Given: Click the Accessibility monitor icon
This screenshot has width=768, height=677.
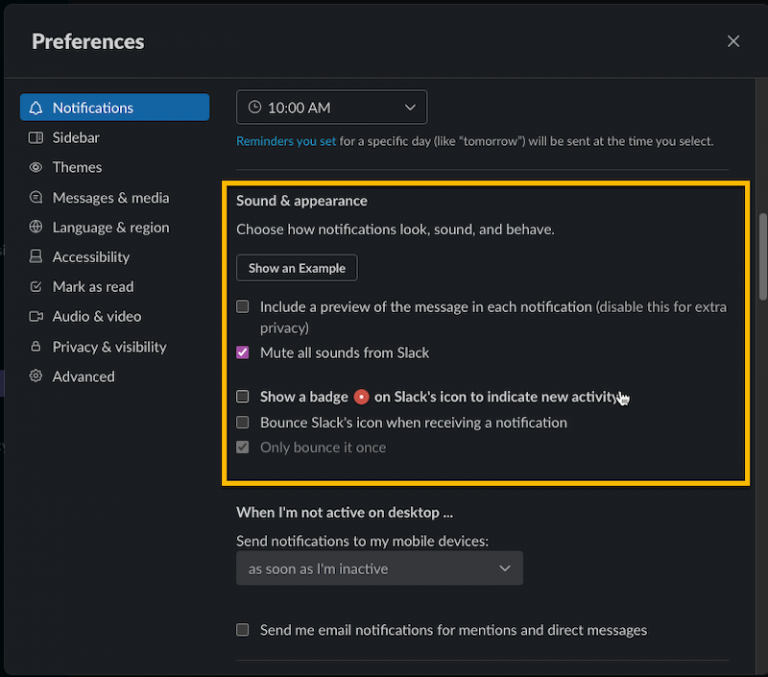Looking at the screenshot, I should point(36,257).
